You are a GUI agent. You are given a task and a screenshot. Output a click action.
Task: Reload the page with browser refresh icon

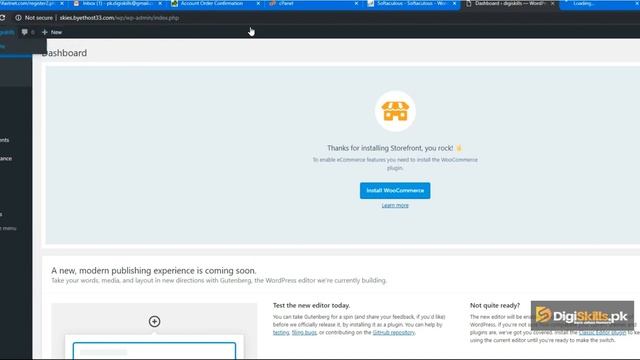coord(2,18)
